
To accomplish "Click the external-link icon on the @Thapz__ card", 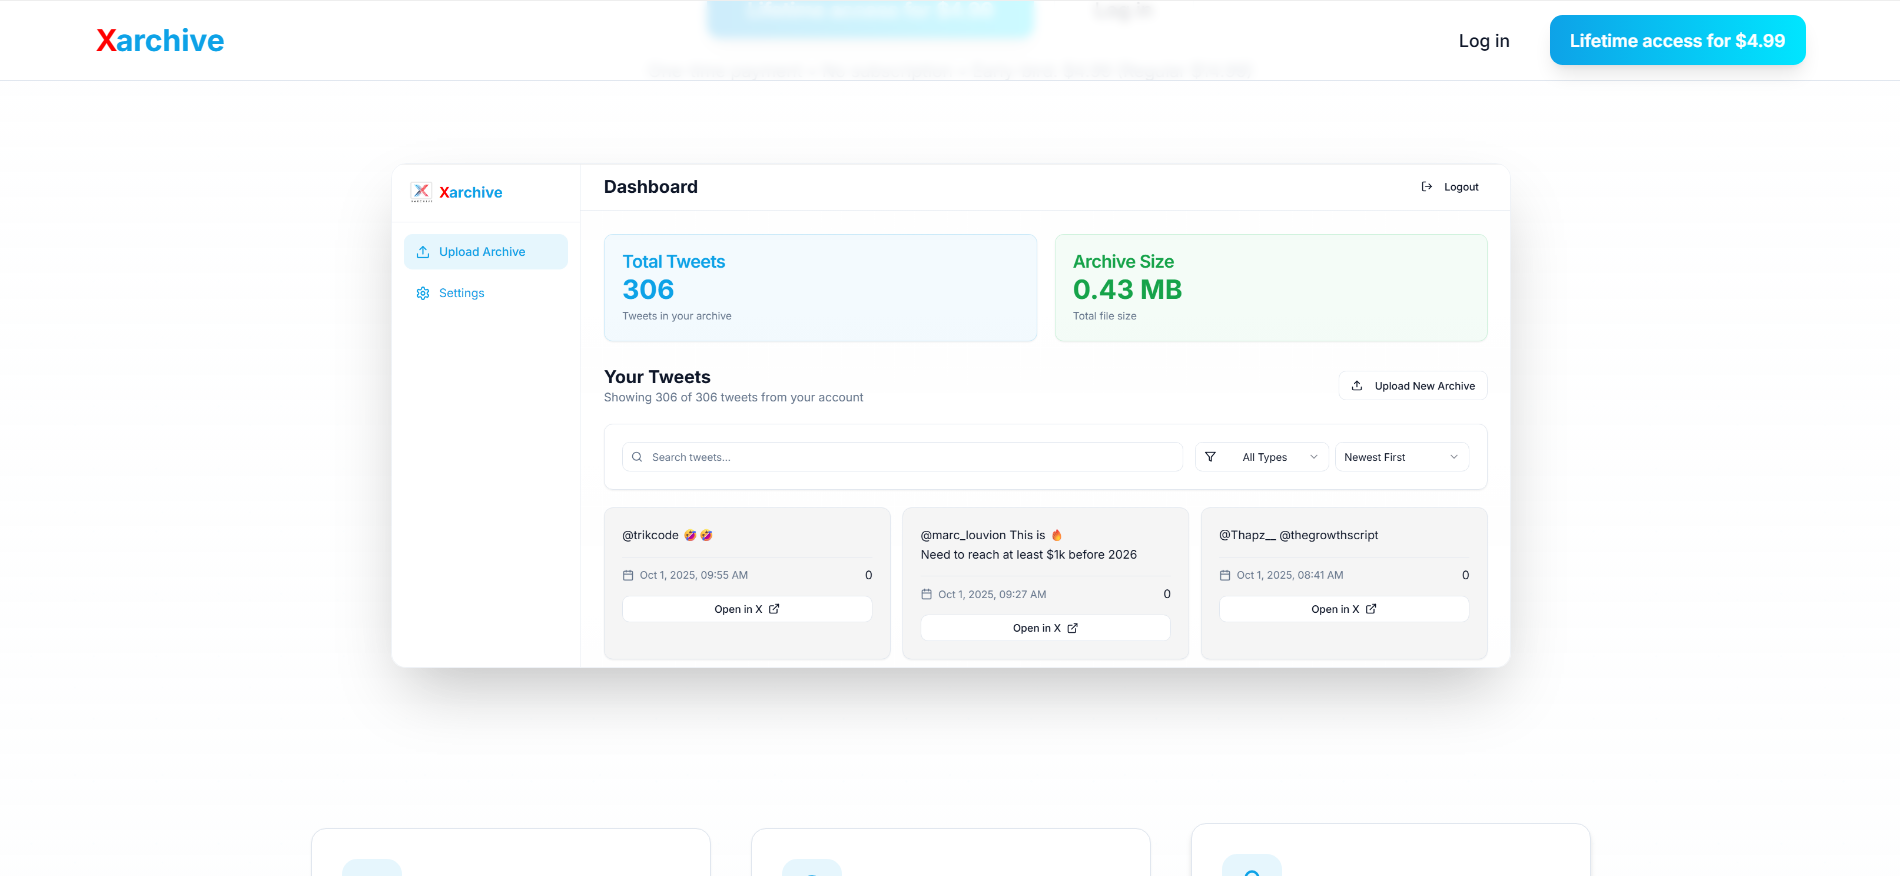I will pos(1371,609).
